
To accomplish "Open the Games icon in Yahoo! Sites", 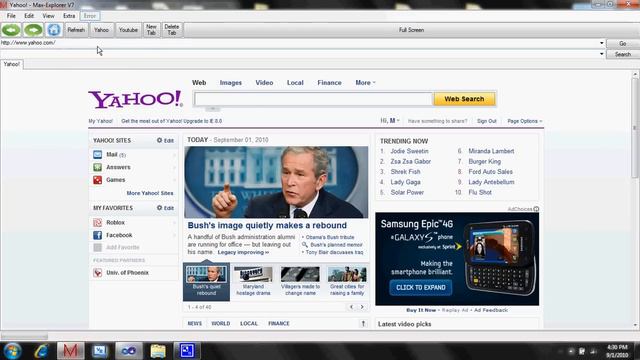I will point(98,180).
